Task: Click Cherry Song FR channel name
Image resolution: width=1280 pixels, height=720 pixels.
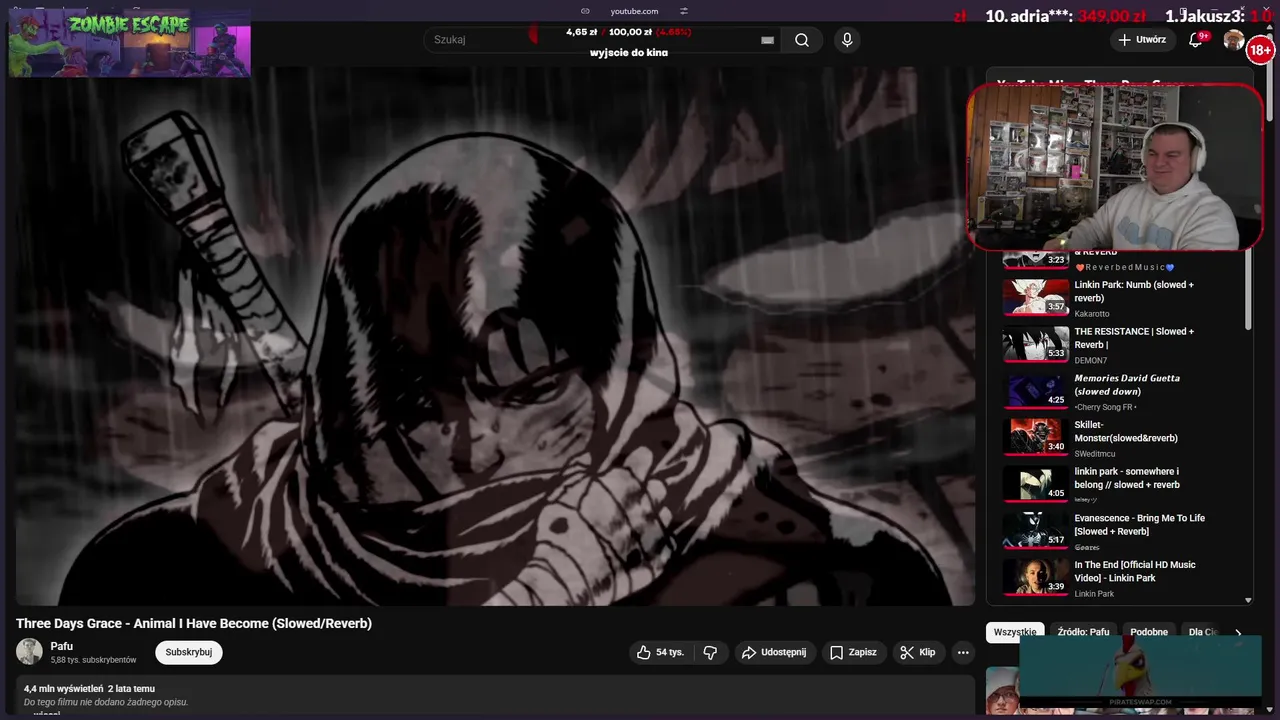Action: [x=1105, y=407]
